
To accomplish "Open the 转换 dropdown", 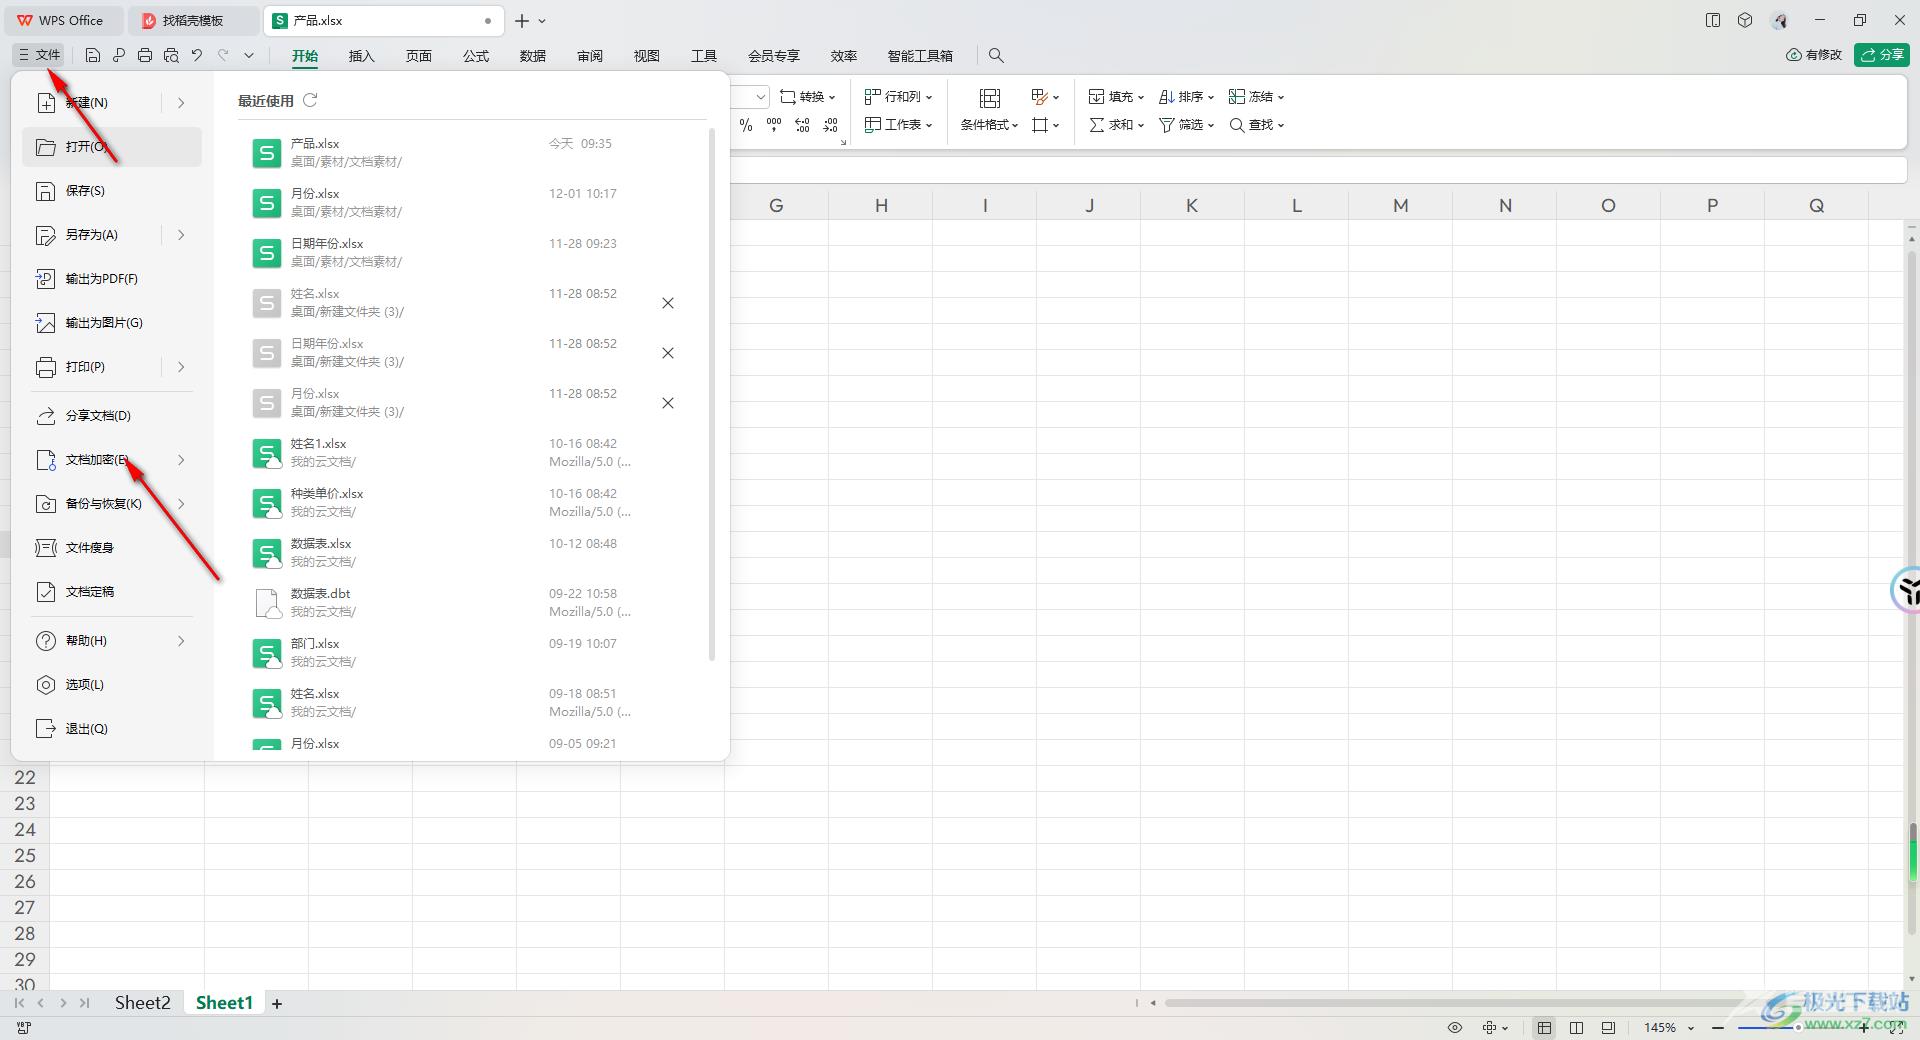I will click(808, 97).
